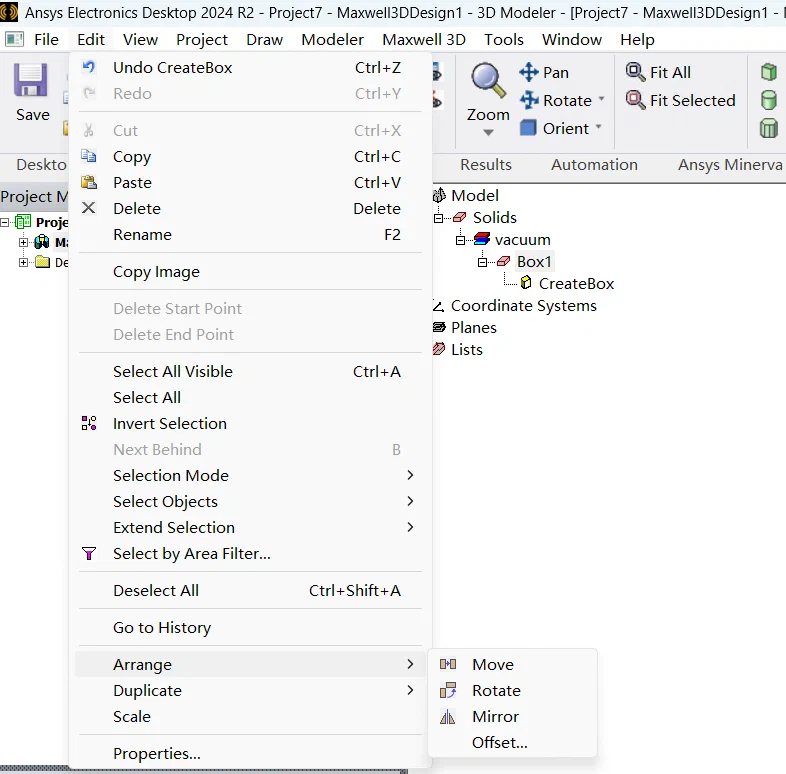Open the Select Objects submenu
Viewport: 786px width, 774px height.
[x=250, y=501]
